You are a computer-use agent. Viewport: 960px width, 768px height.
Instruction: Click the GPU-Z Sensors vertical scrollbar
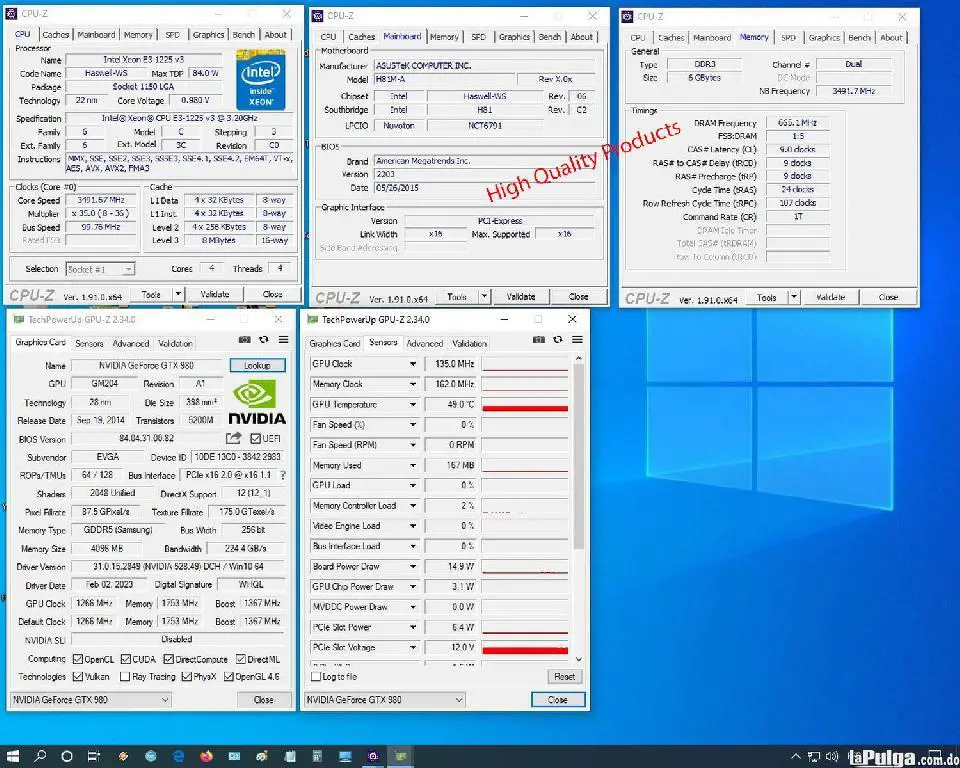point(579,456)
